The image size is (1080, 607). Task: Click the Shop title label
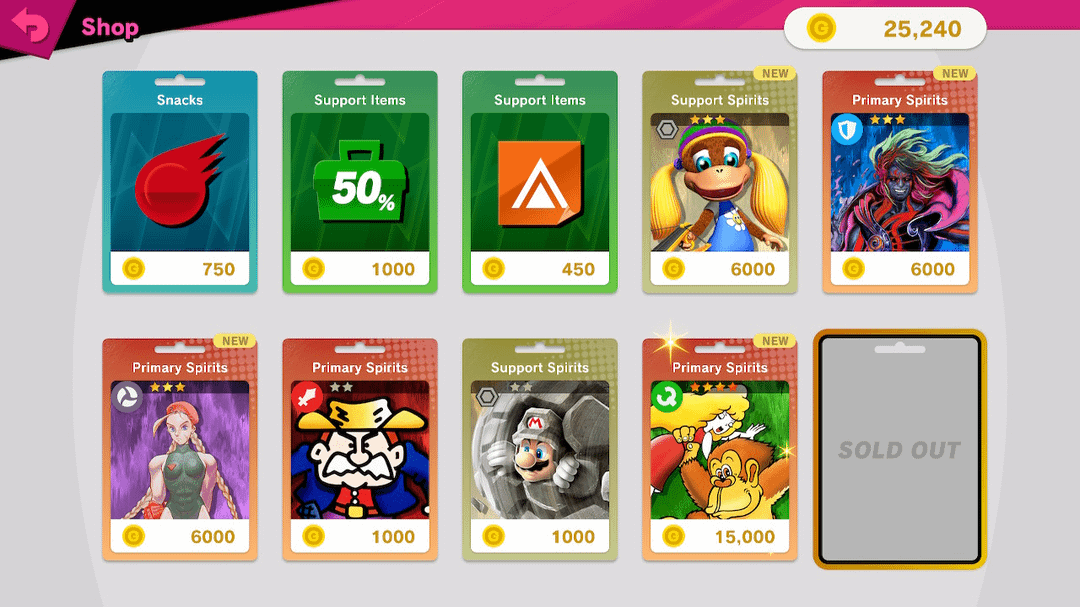point(110,28)
